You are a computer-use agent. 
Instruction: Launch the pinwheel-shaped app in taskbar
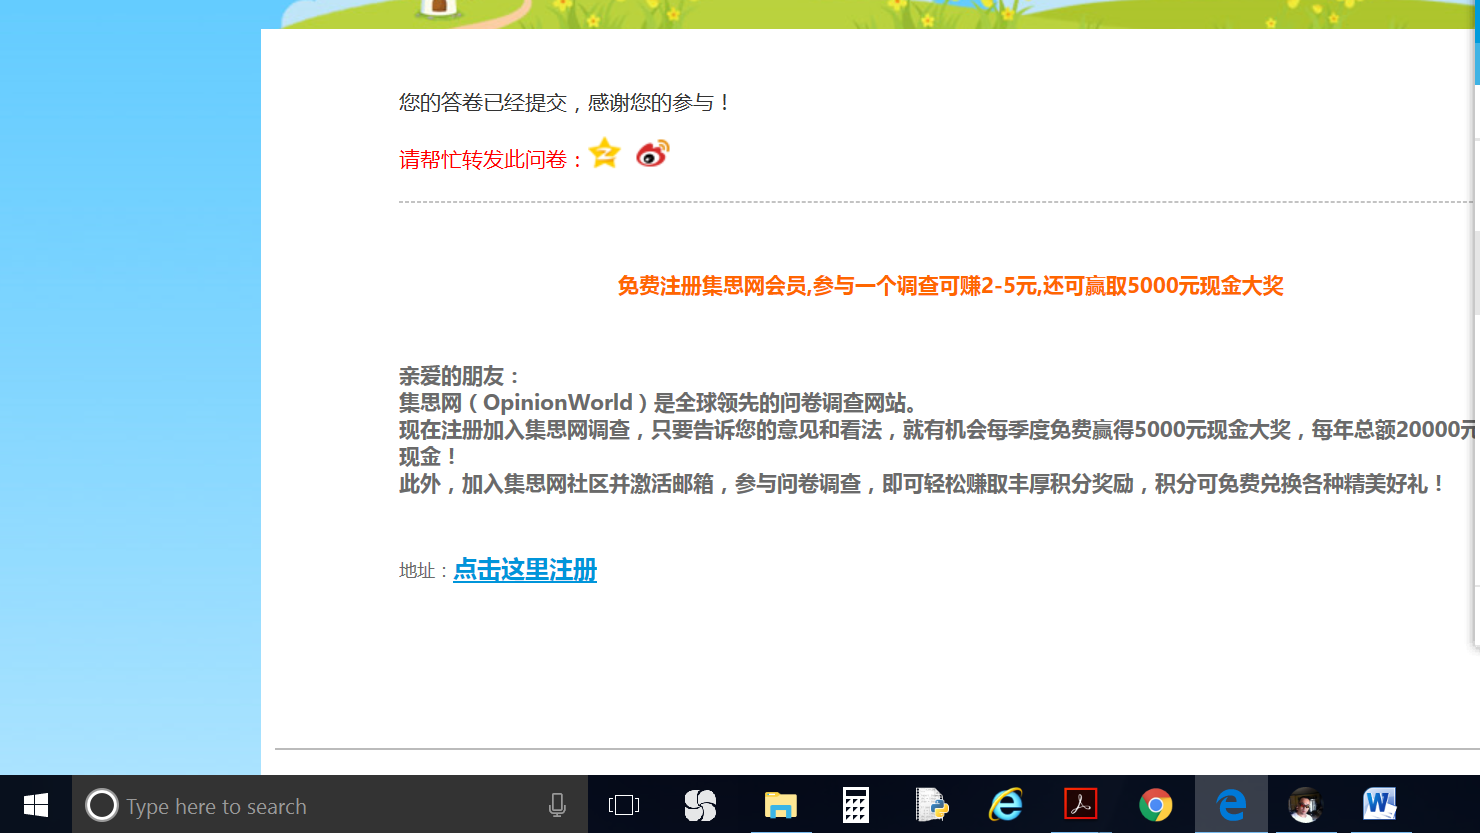tap(700, 805)
